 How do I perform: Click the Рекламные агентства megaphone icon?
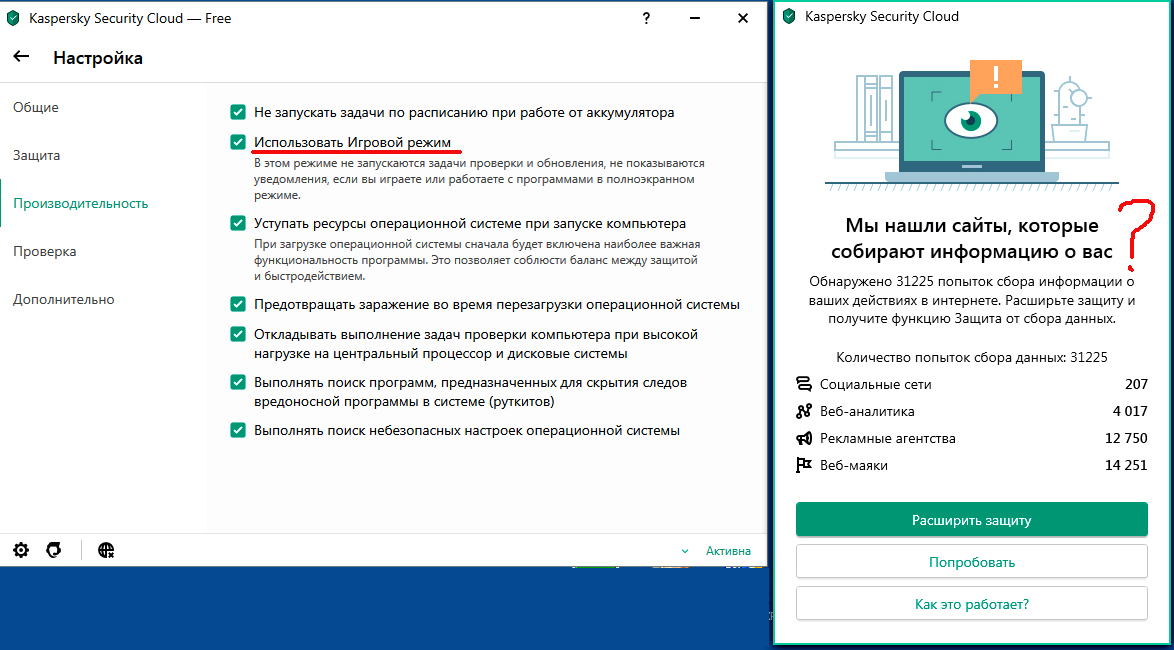tap(803, 438)
